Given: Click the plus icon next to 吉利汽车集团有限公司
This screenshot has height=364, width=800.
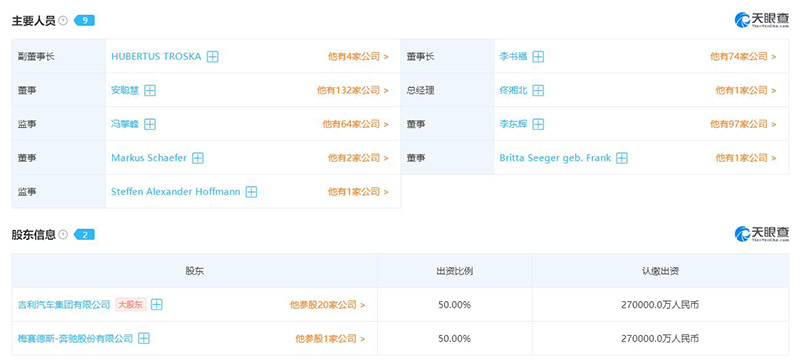Looking at the screenshot, I should (x=157, y=305).
